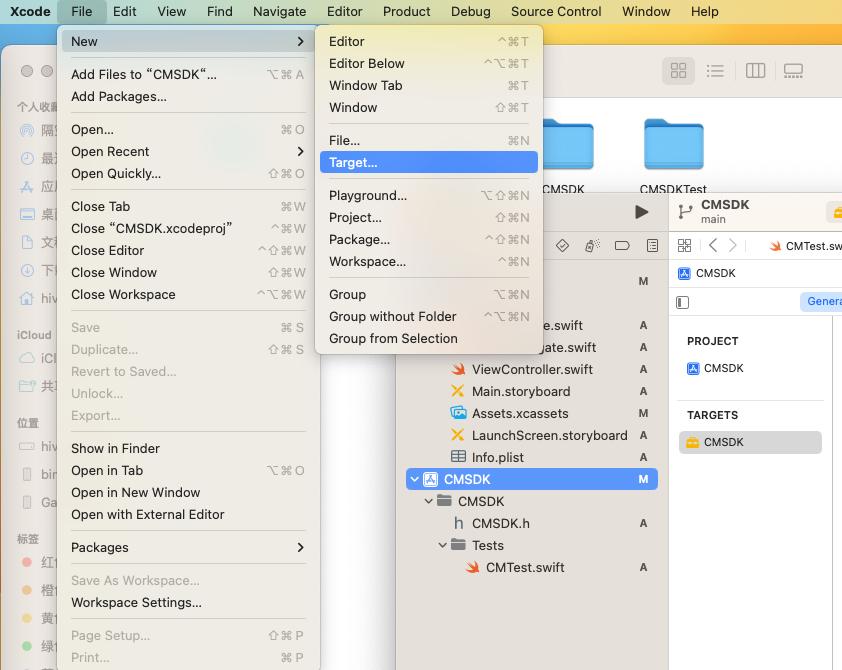842x670 pixels.
Task: Run the project with the play button
Action: tap(641, 212)
